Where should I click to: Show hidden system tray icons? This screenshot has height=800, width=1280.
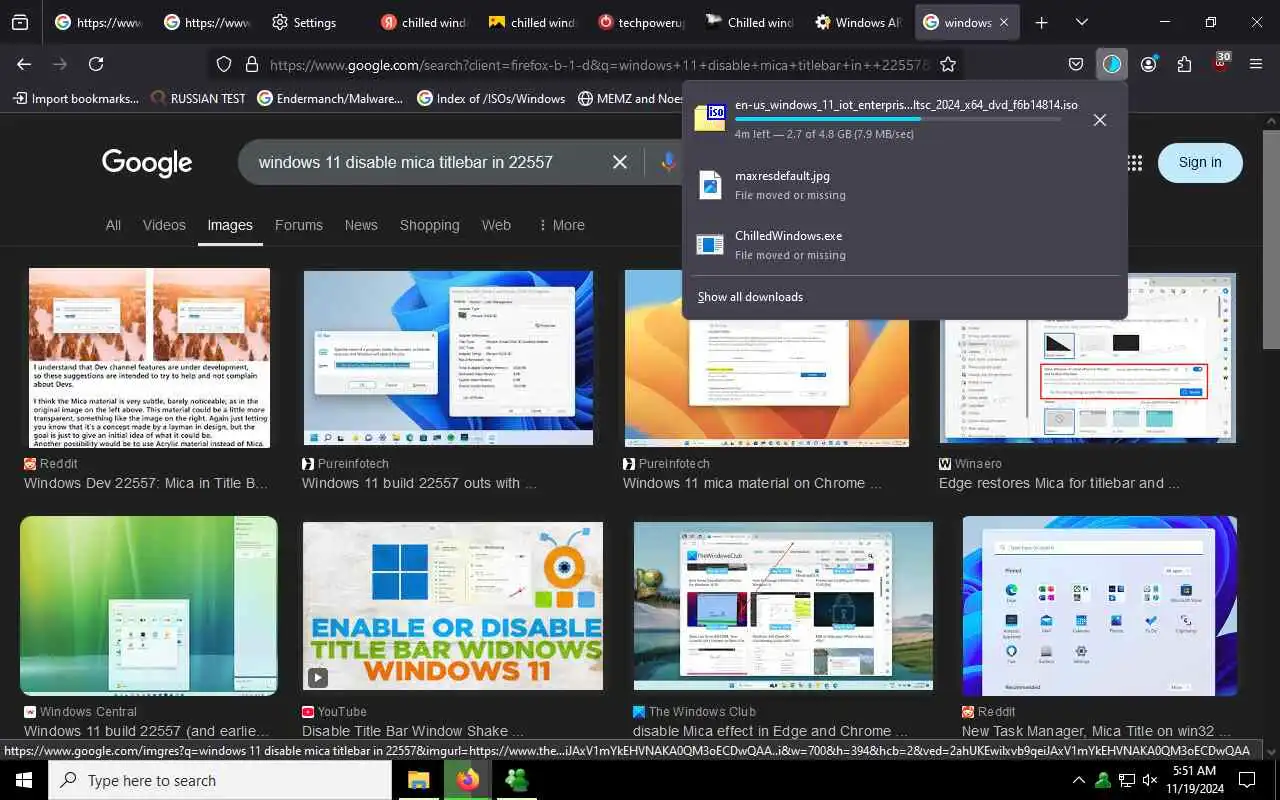point(1078,780)
